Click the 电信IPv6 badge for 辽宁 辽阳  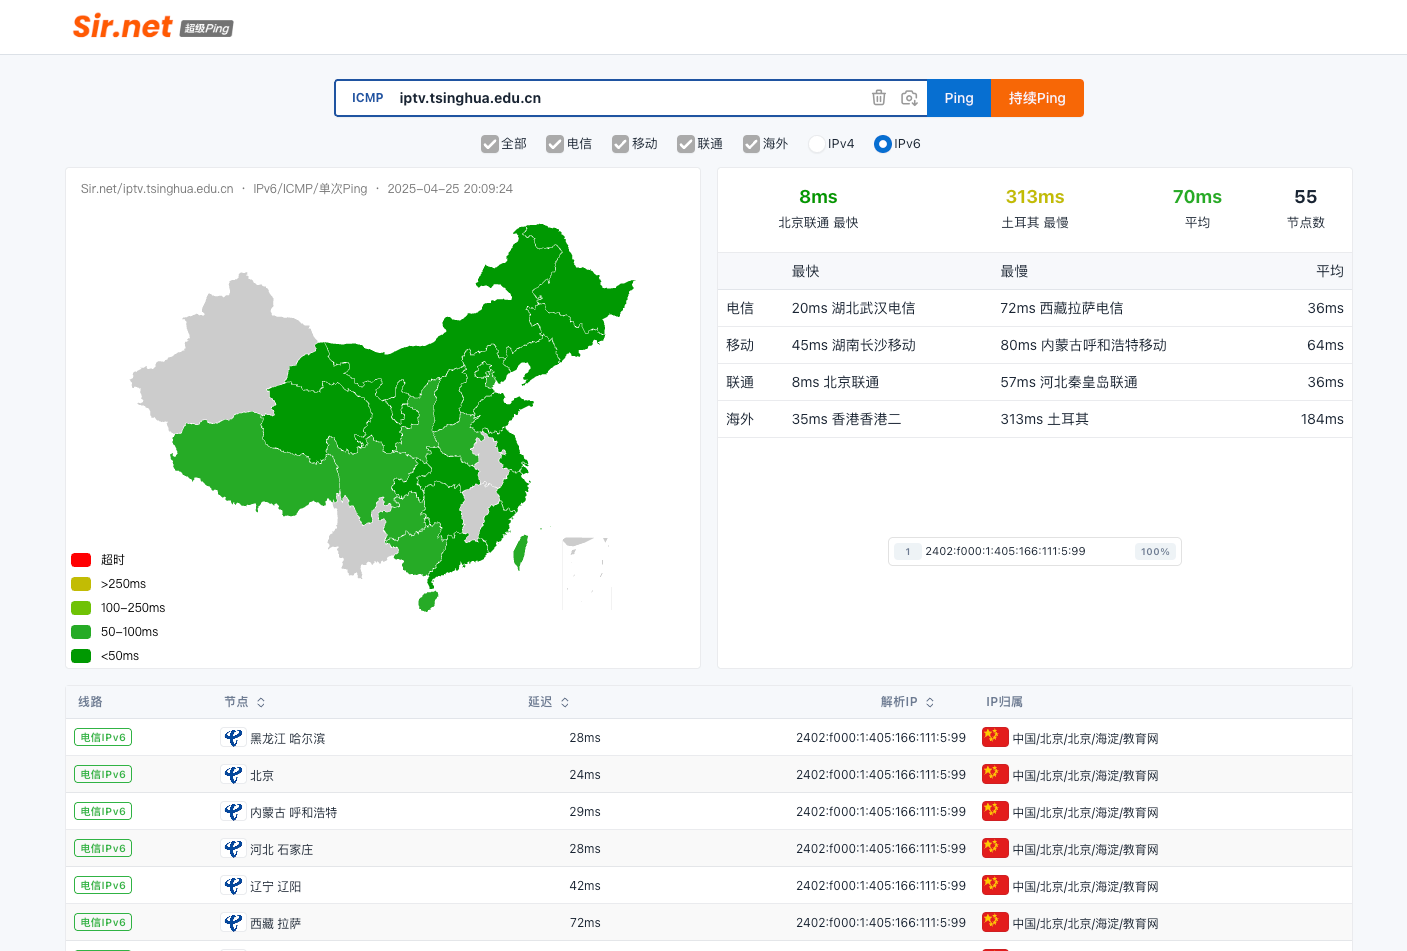coord(103,885)
